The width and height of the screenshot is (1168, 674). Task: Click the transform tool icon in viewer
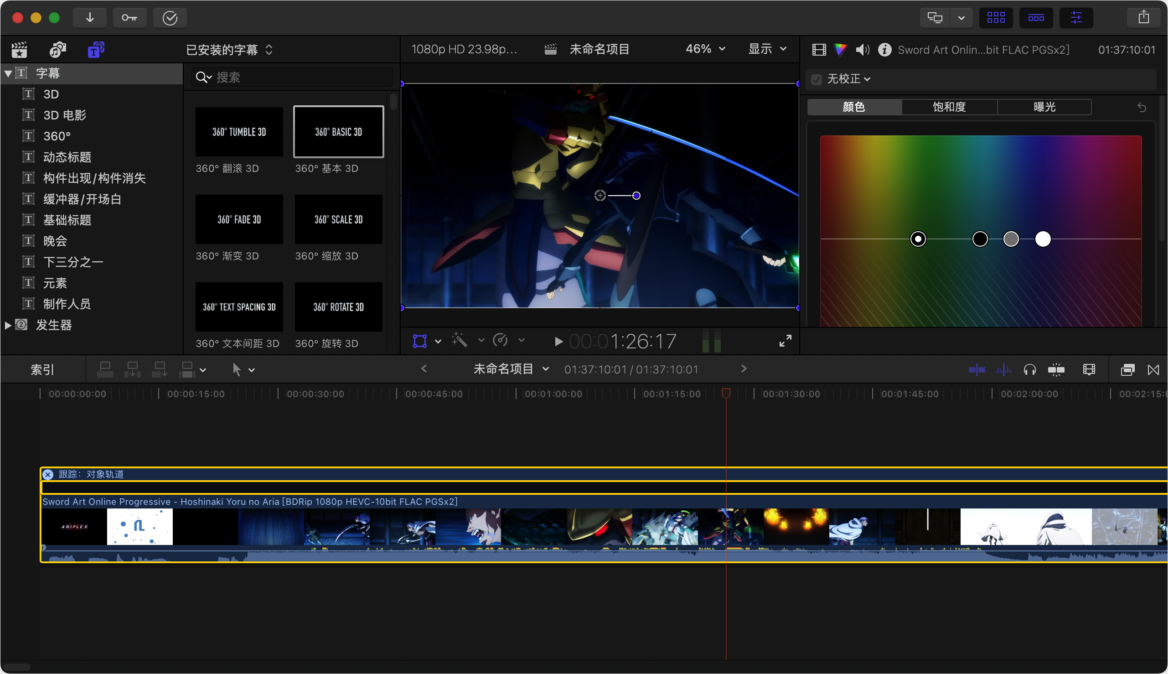[x=420, y=341]
